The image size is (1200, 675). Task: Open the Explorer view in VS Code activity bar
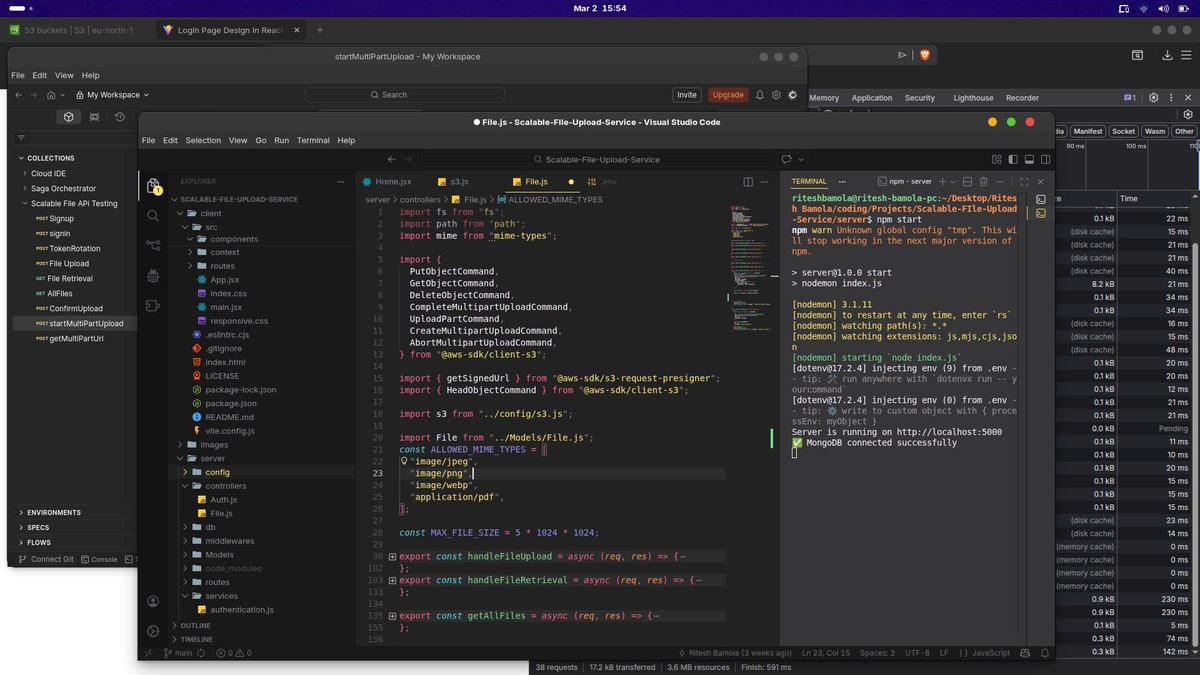pyautogui.click(x=153, y=186)
